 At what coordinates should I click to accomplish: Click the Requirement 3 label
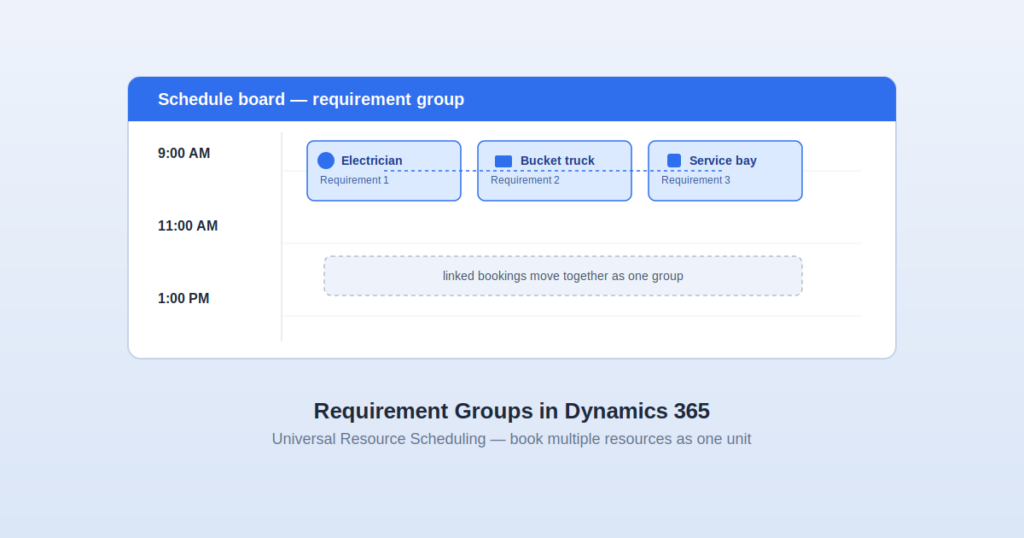click(x=696, y=180)
